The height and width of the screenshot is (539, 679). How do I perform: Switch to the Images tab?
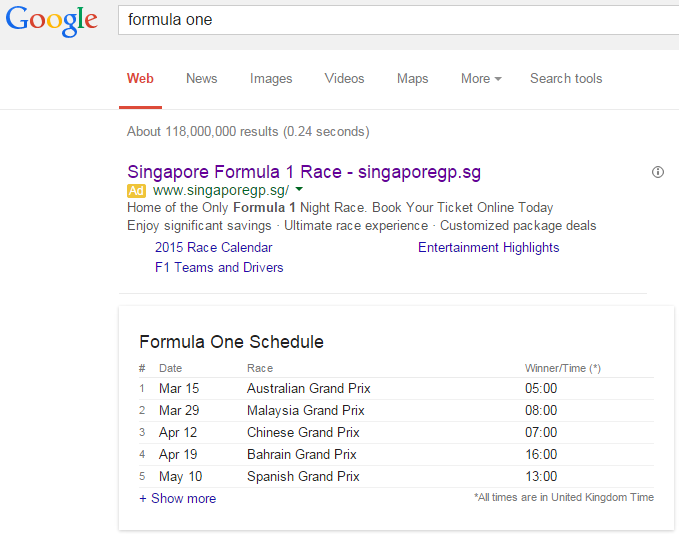tap(271, 78)
